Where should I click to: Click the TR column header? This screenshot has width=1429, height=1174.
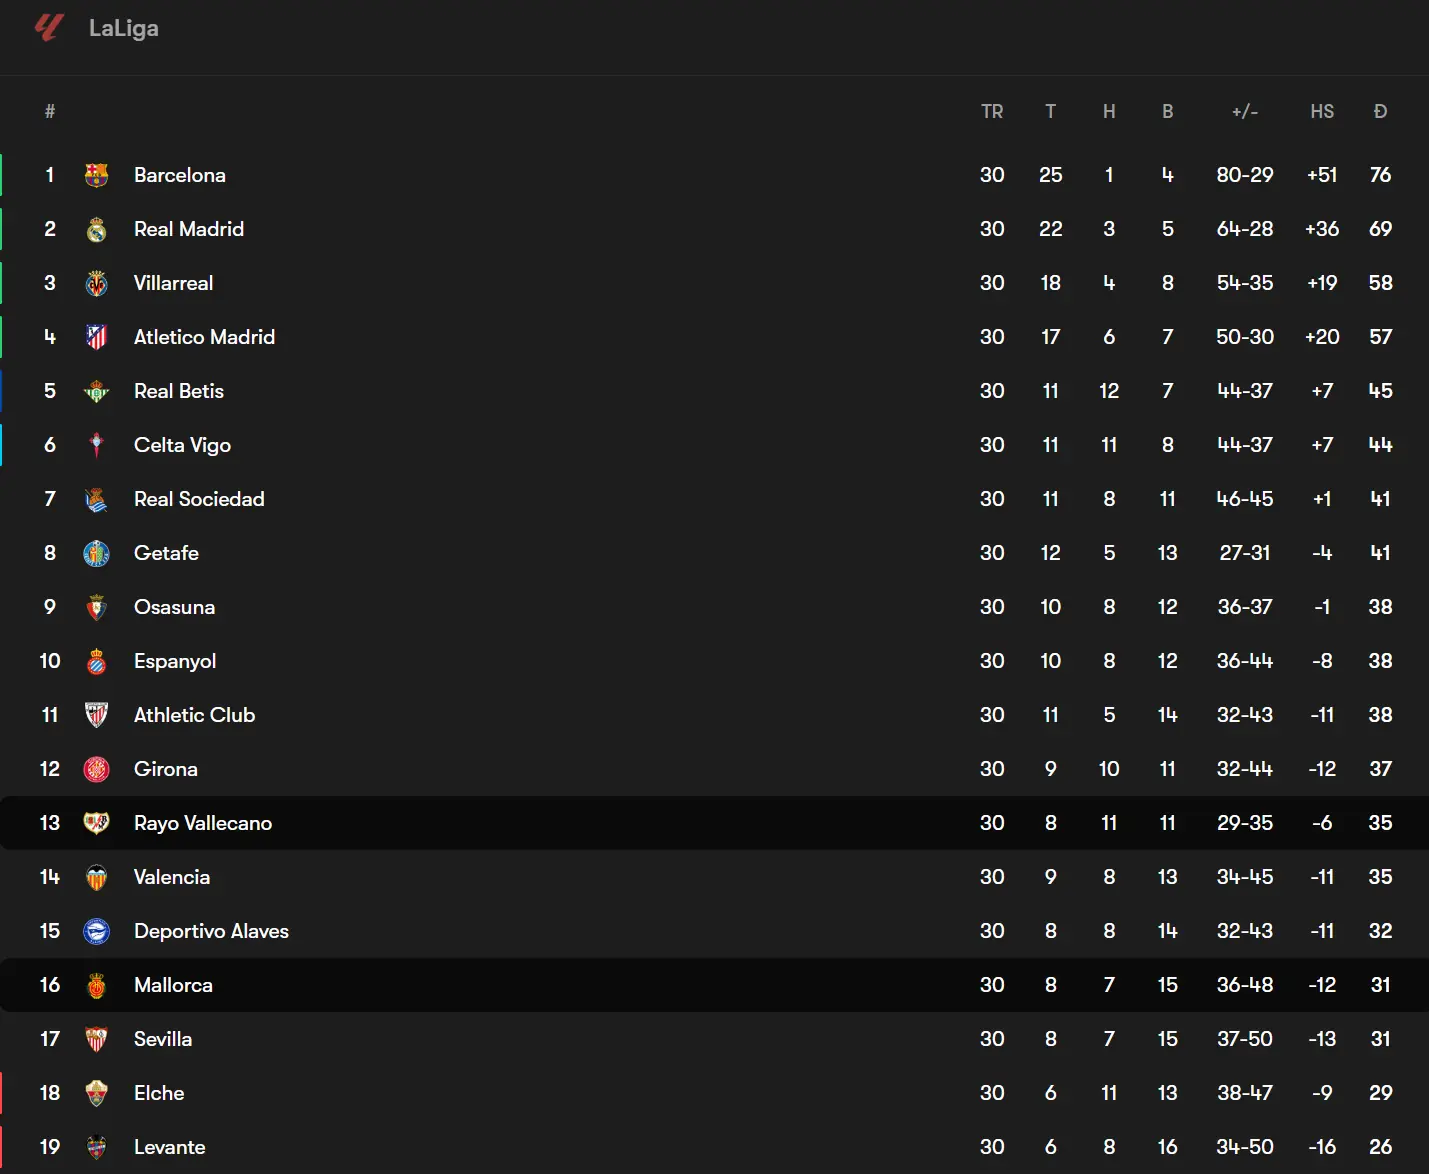pos(991,112)
